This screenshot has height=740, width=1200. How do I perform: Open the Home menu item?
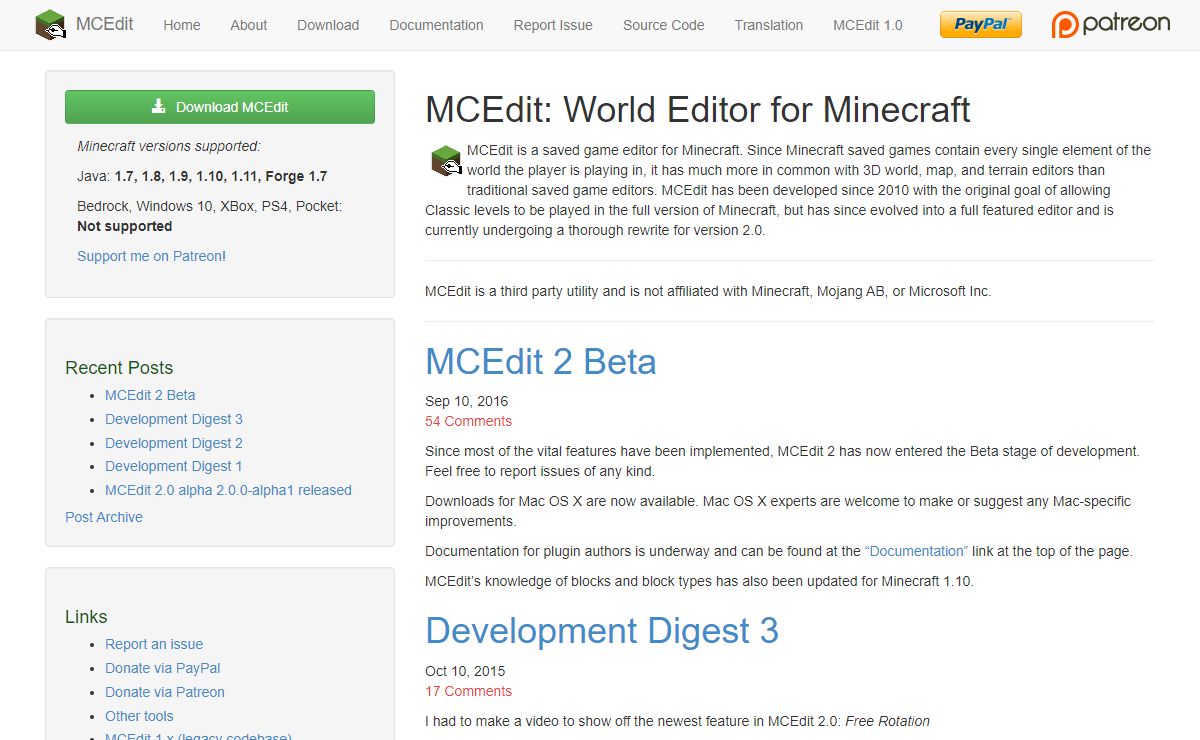coord(182,25)
